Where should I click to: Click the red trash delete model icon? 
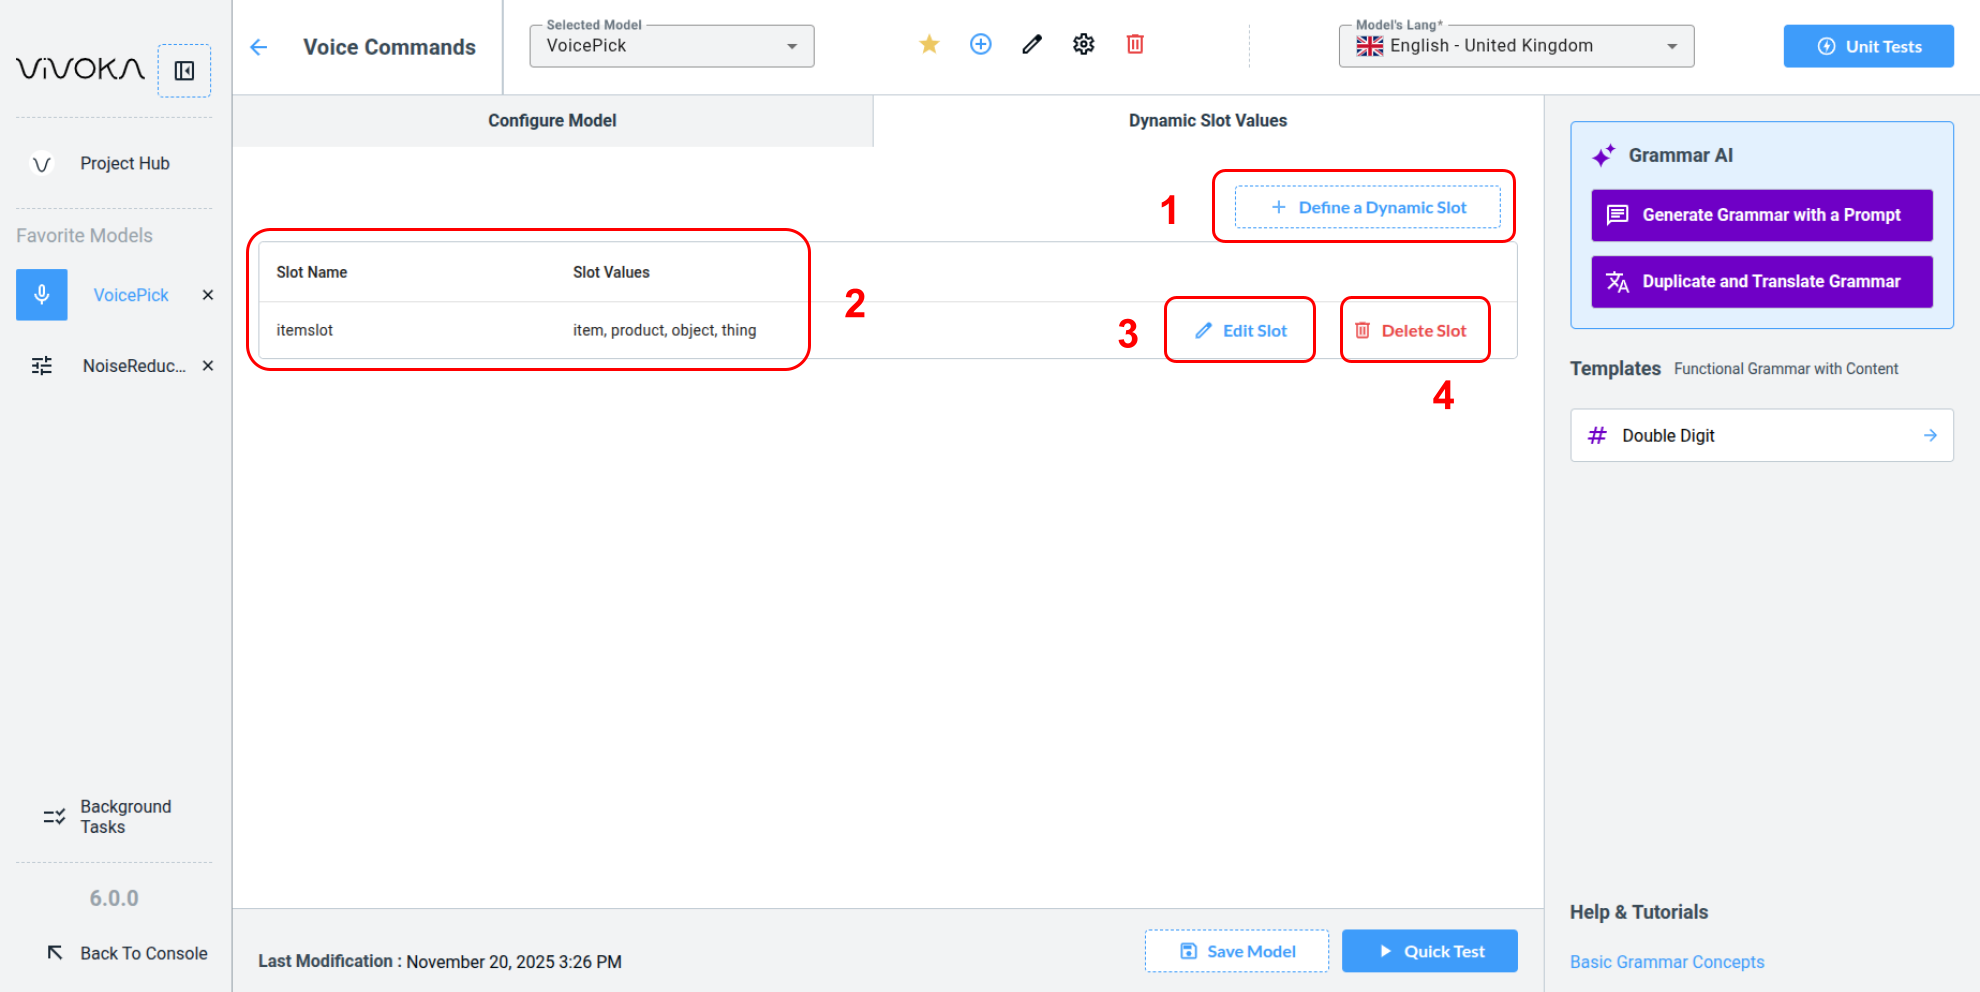point(1135,44)
